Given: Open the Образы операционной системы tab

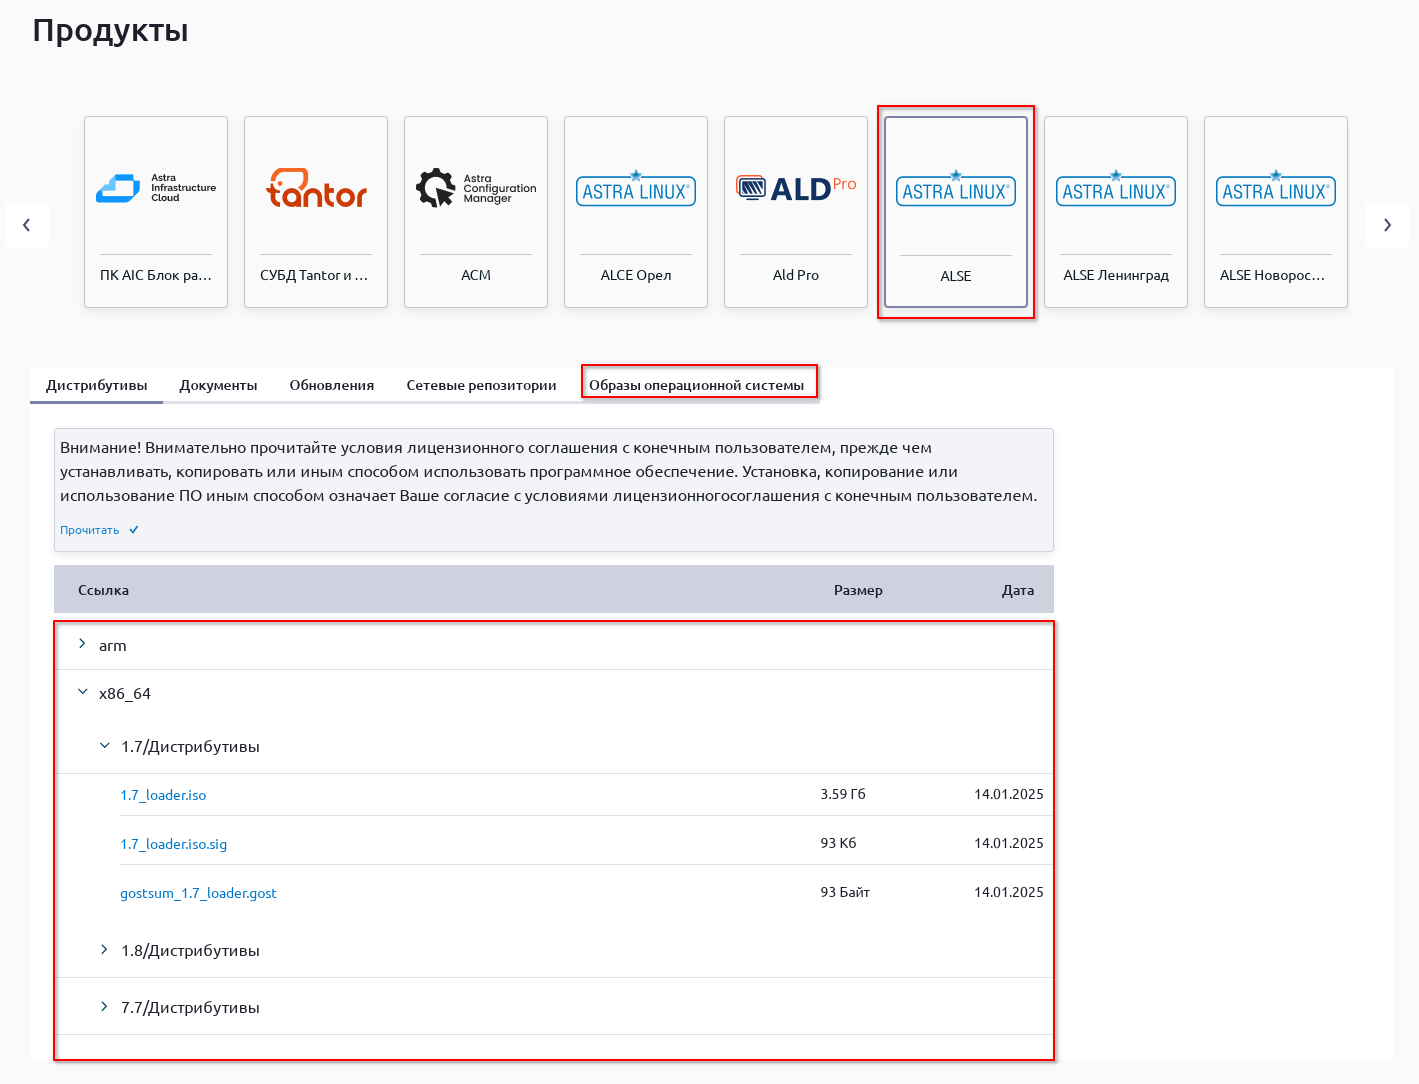Looking at the screenshot, I should coord(697,385).
